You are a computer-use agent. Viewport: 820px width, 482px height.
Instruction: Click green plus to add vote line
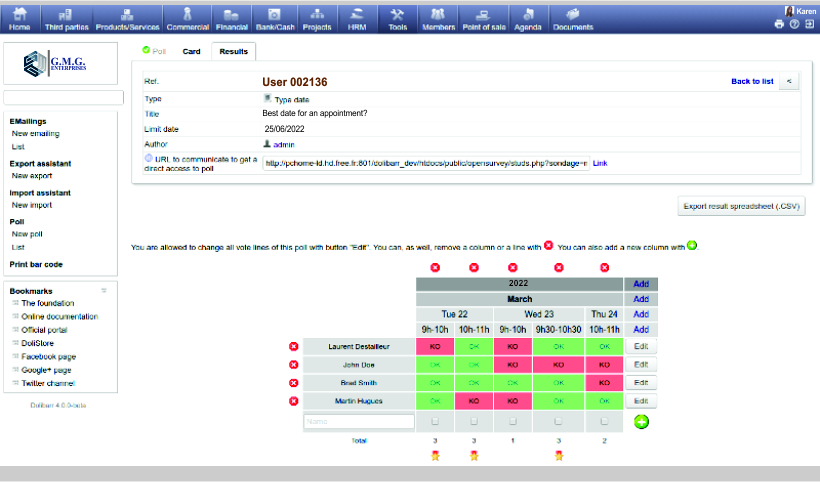click(x=640, y=421)
